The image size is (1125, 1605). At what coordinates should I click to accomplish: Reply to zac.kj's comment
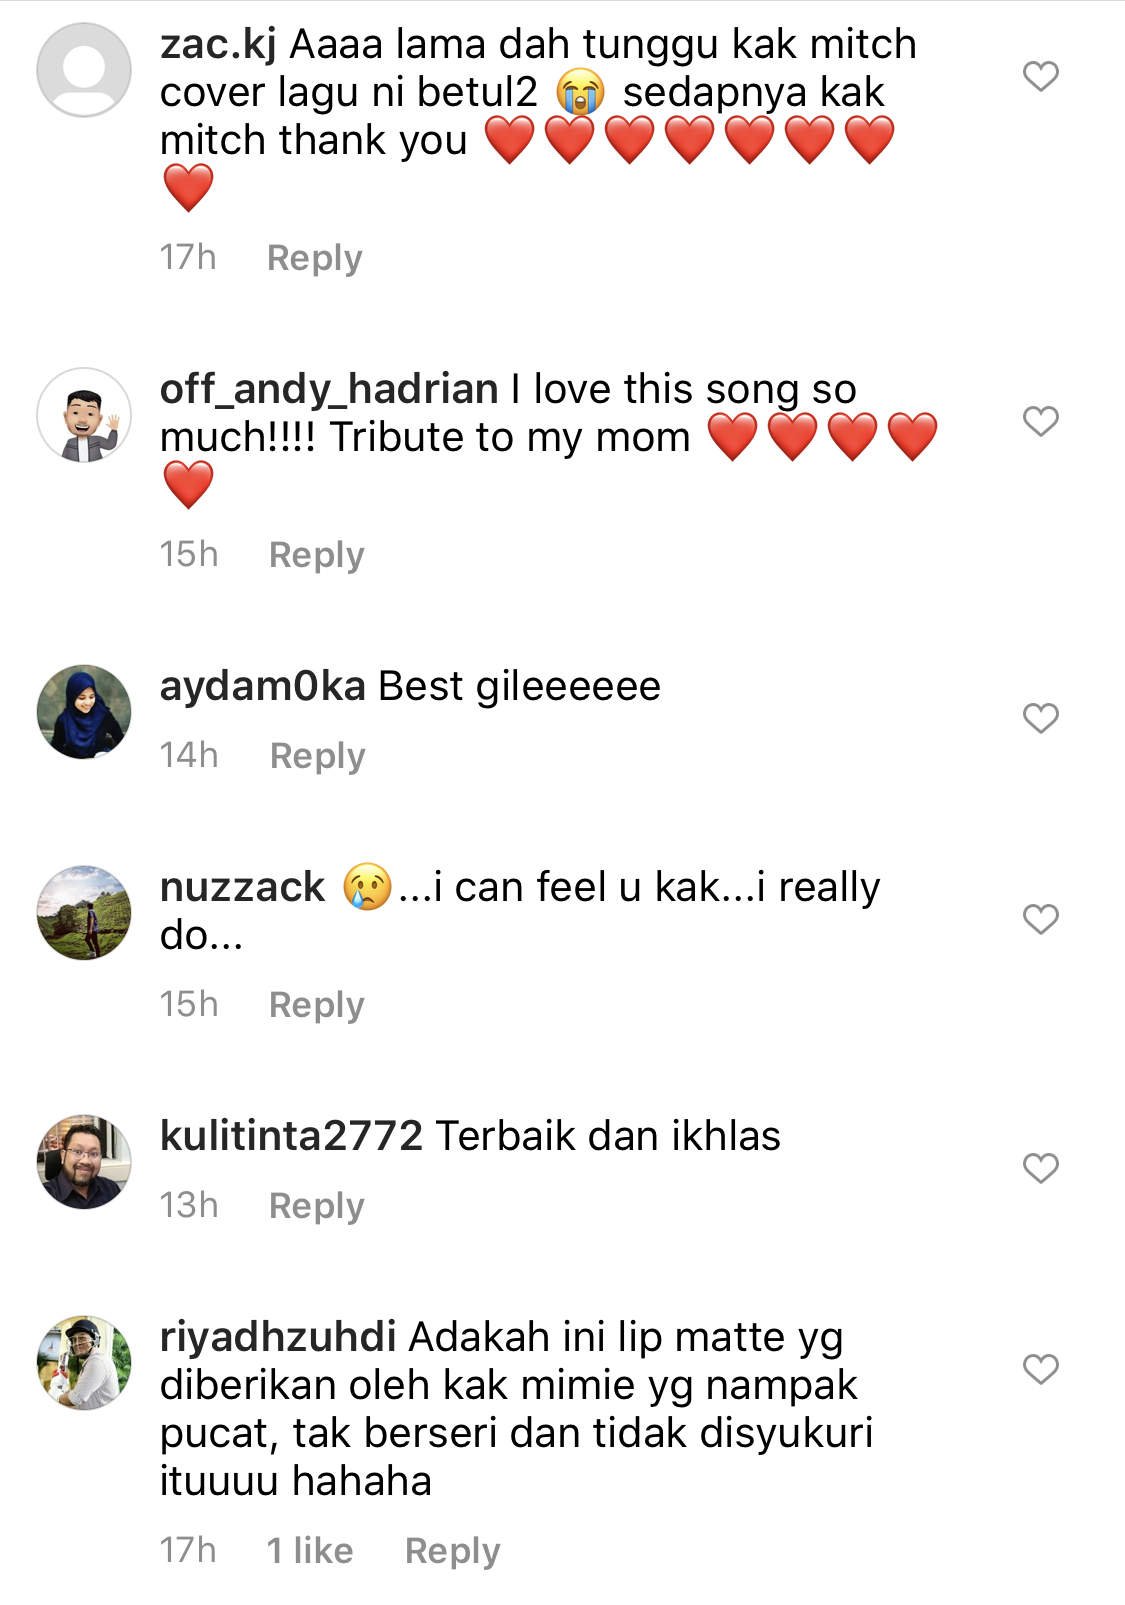pyautogui.click(x=314, y=258)
